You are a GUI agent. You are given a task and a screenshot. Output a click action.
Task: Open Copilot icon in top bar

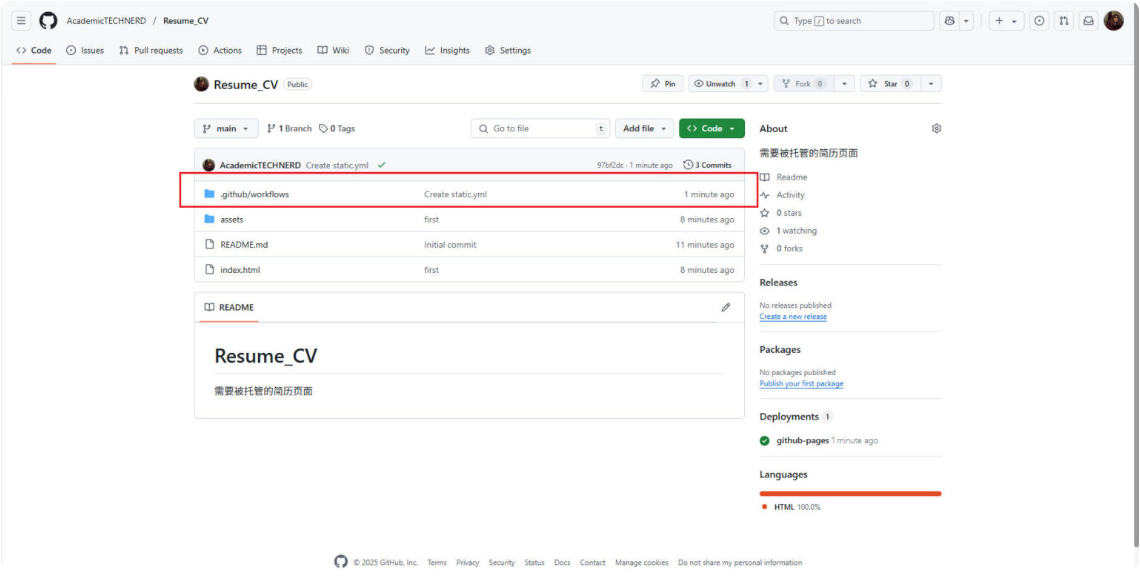tap(950, 21)
